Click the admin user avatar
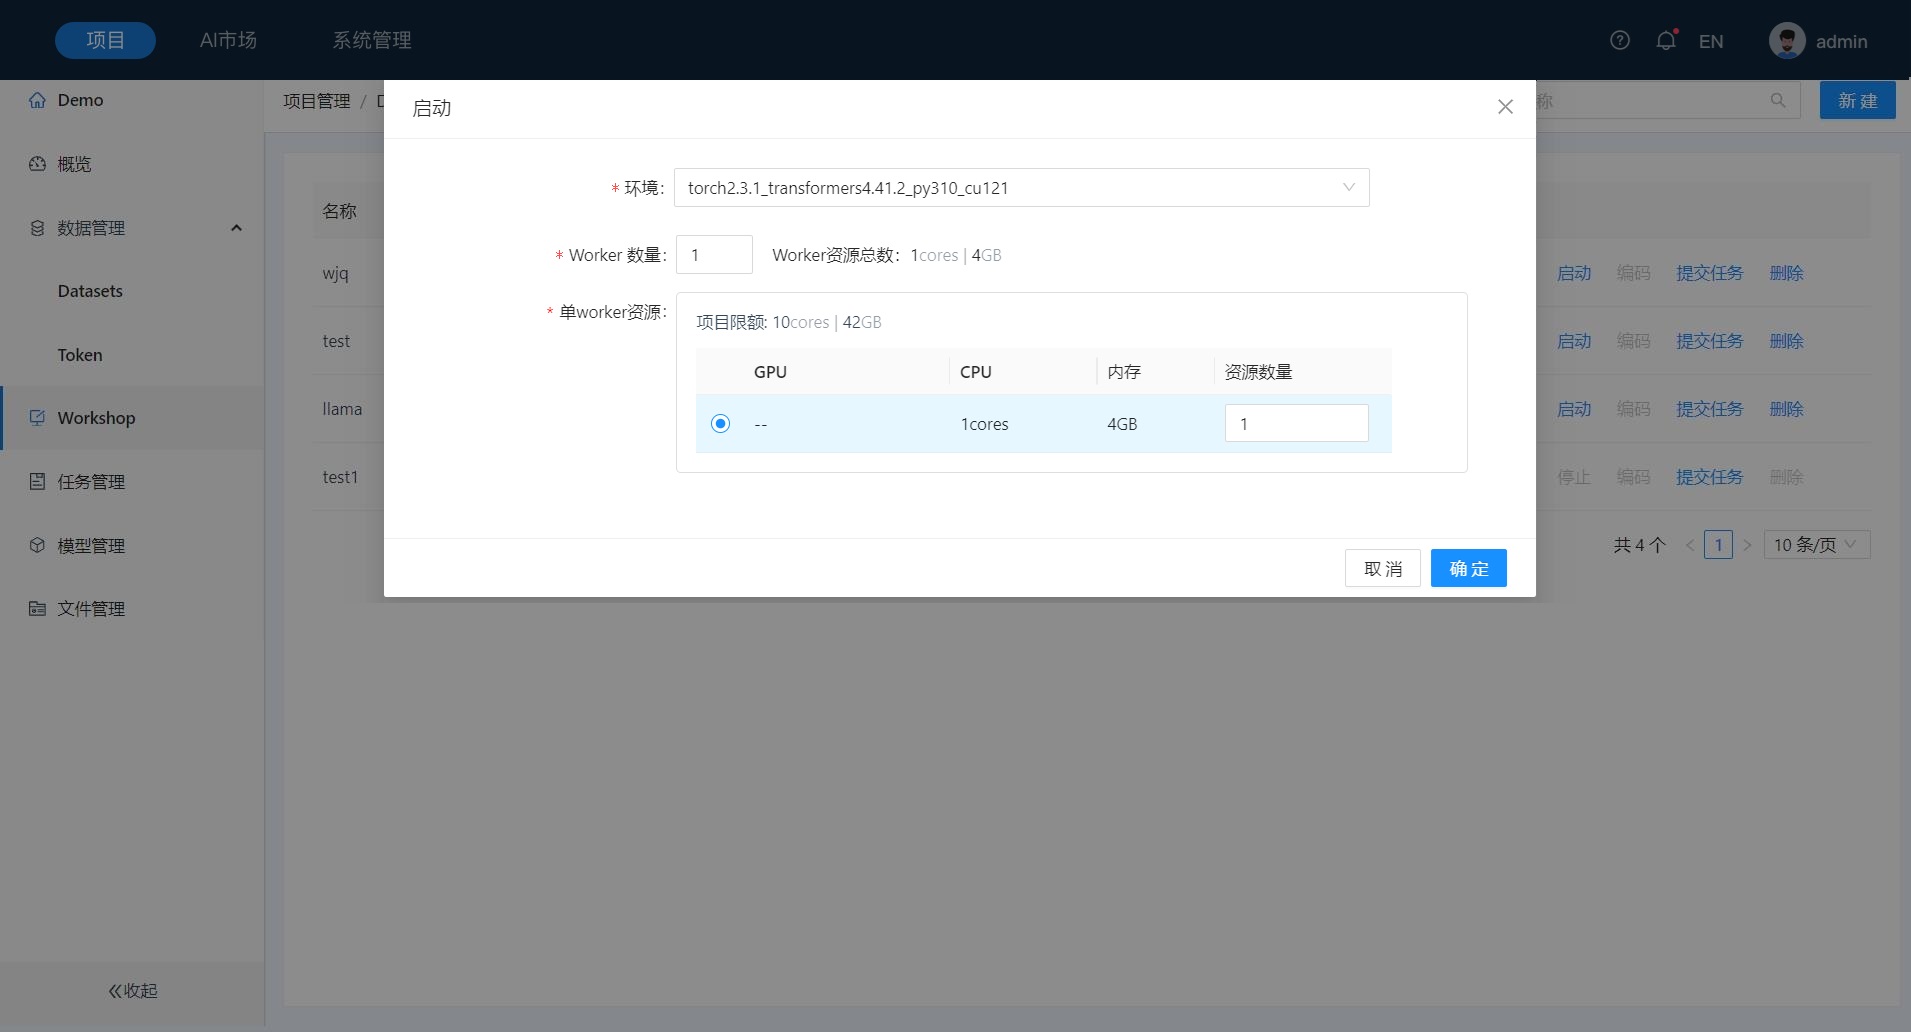 (x=1787, y=41)
